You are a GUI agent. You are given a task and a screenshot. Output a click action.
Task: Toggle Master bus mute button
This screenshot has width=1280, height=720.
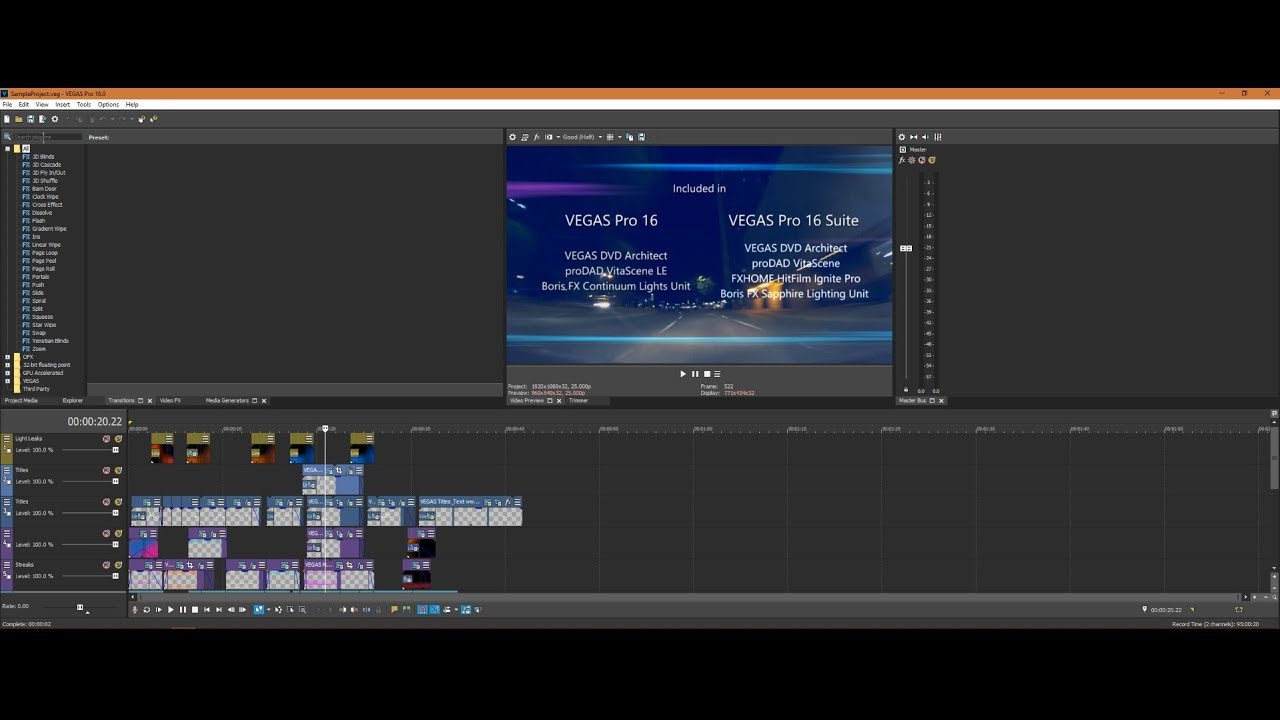pyautogui.click(x=922, y=160)
